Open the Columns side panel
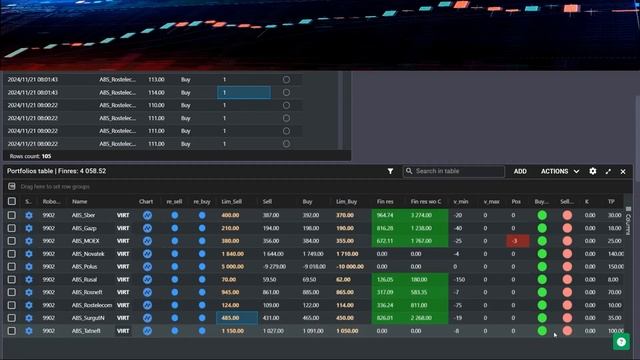 (628, 221)
